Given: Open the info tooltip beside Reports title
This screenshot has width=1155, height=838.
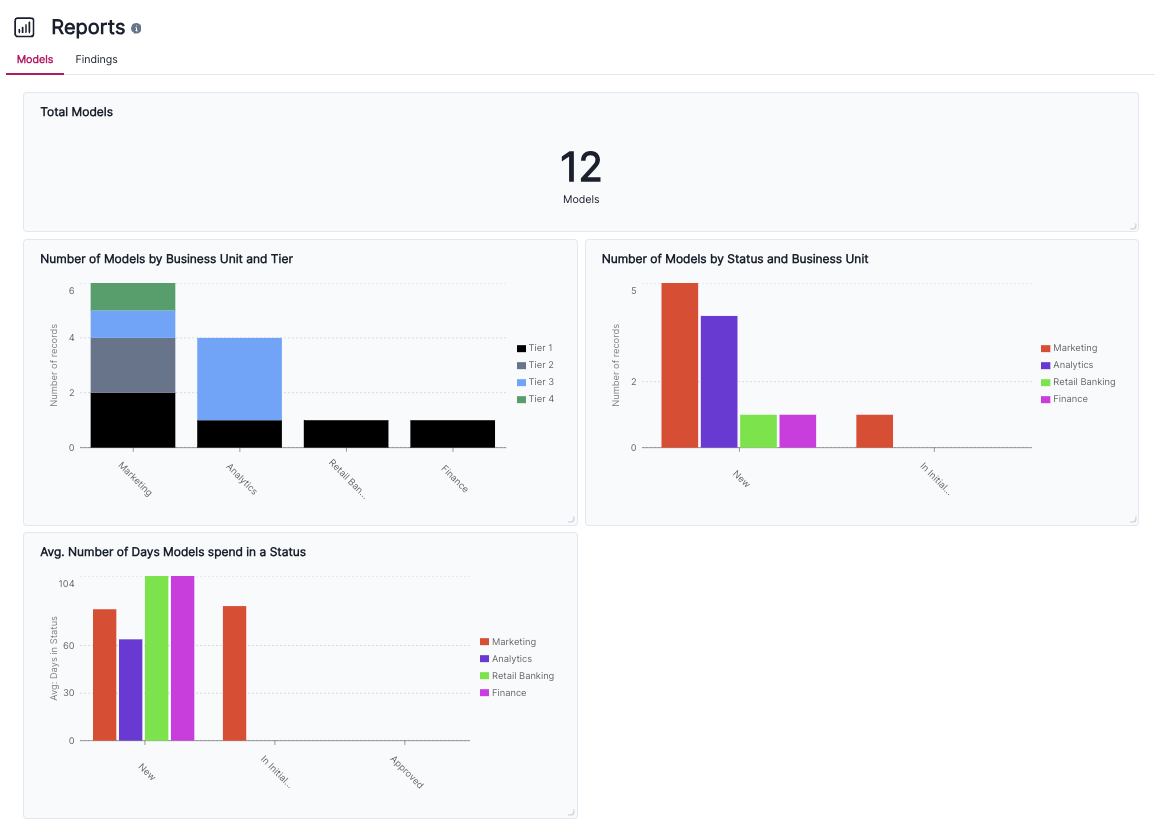Looking at the screenshot, I should point(136,28).
